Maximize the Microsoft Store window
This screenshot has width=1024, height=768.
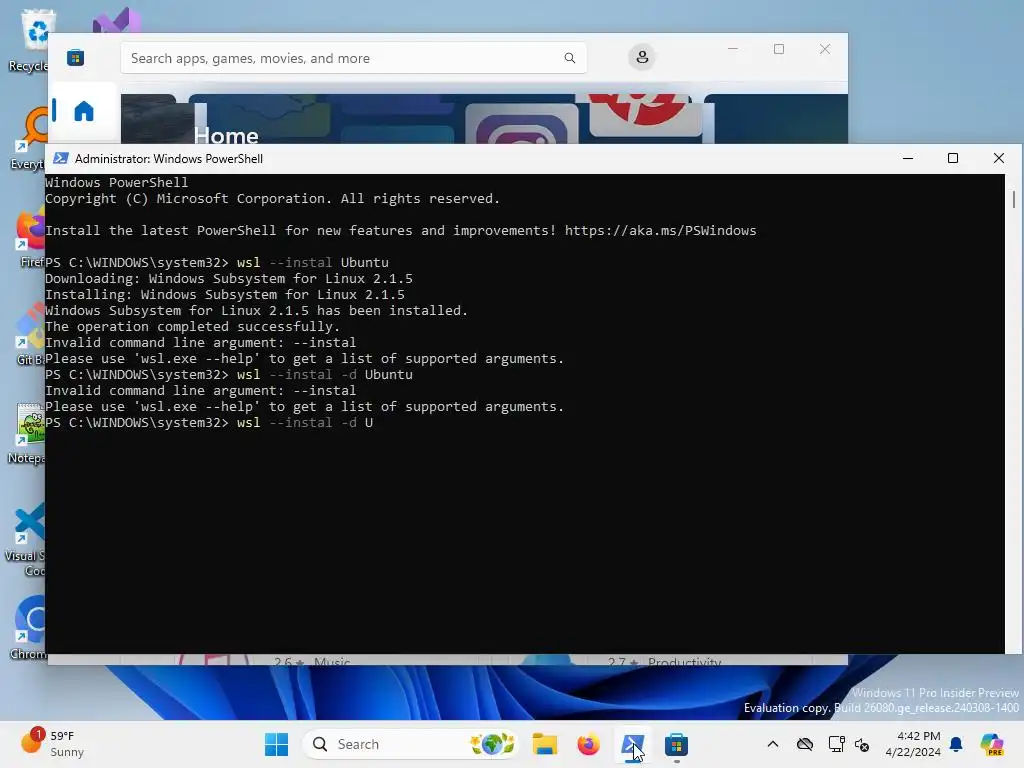tap(778, 49)
